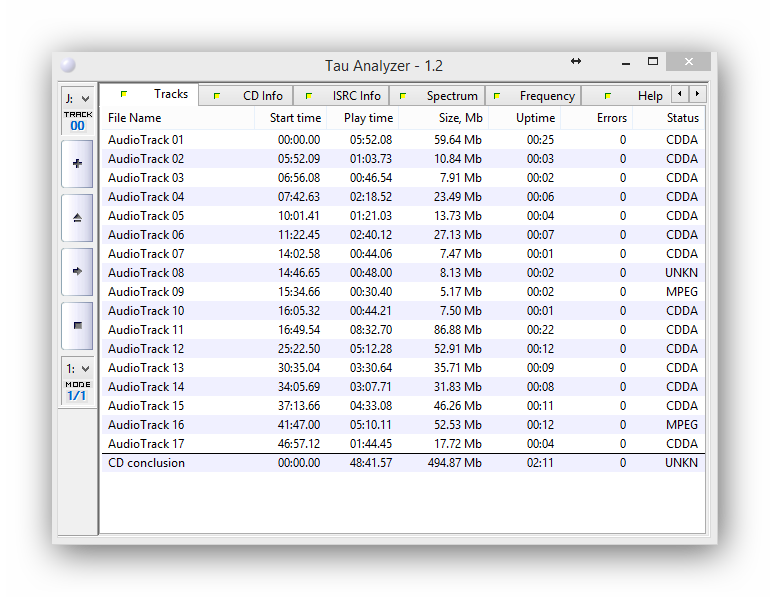Click the double-arrow resize icon in title bar

tap(576, 62)
